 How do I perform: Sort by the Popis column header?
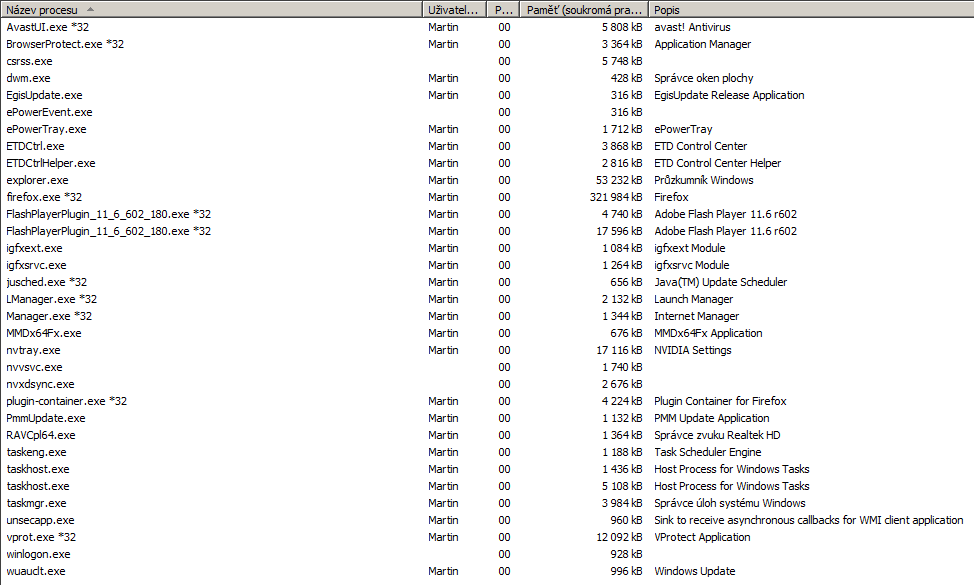point(811,9)
